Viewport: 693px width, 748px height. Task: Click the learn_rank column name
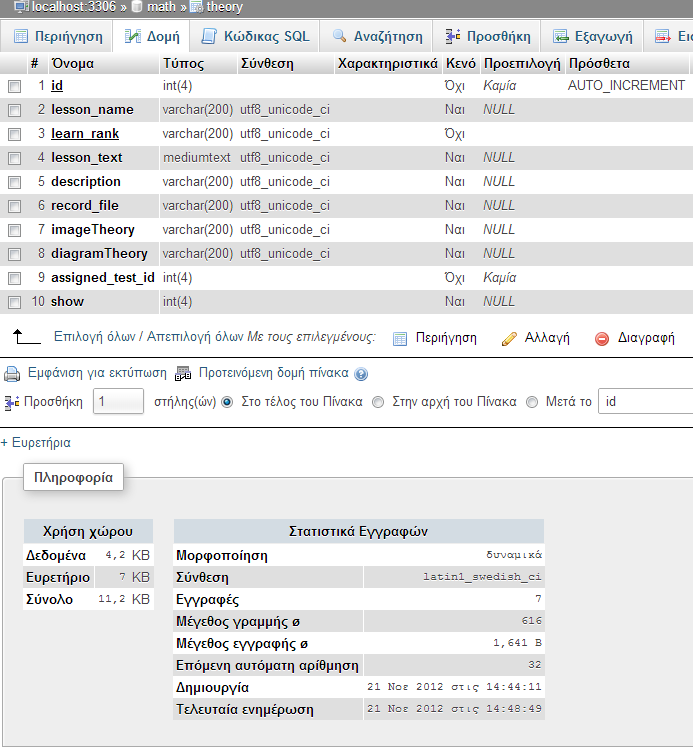pyautogui.click(x=85, y=134)
